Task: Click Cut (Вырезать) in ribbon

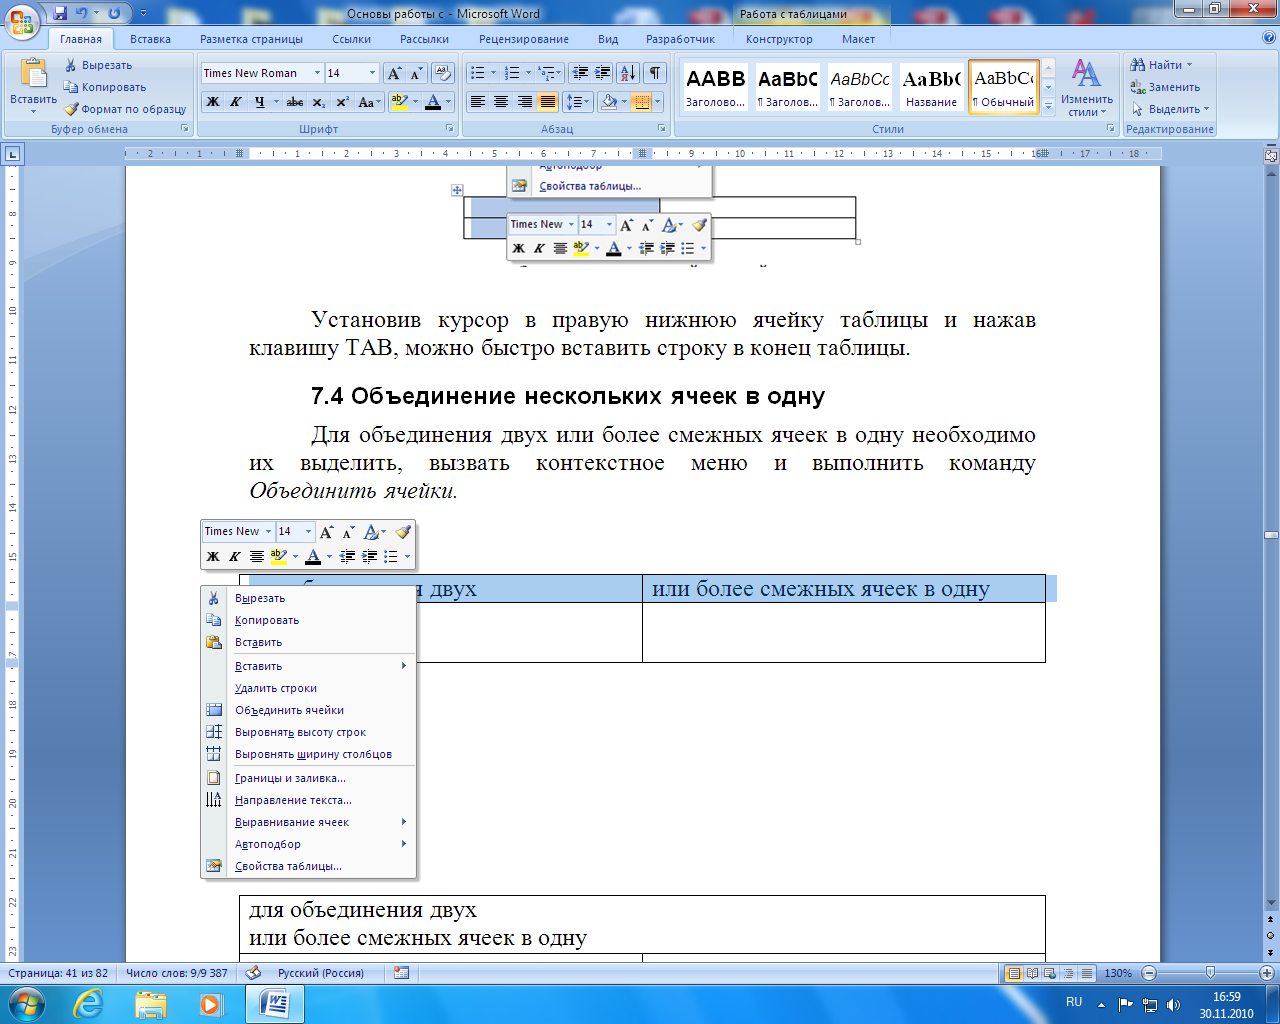Action: pos(98,65)
